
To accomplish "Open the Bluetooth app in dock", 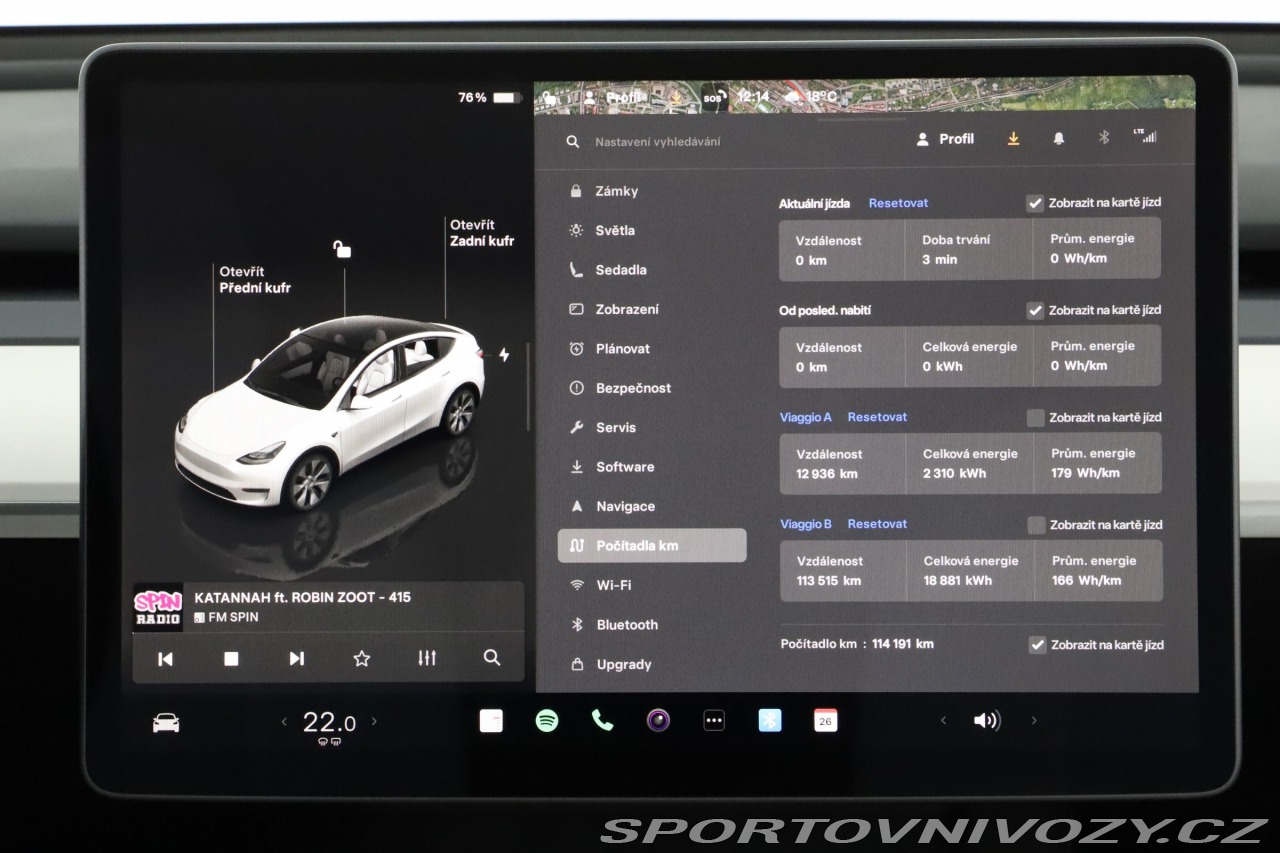I will pos(770,720).
